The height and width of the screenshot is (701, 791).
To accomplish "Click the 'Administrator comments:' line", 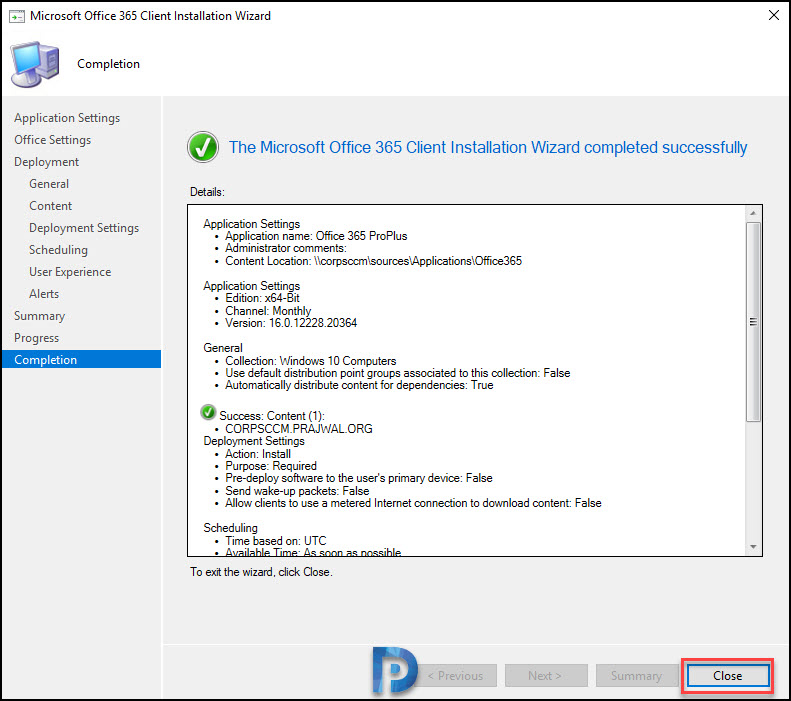I will point(286,248).
